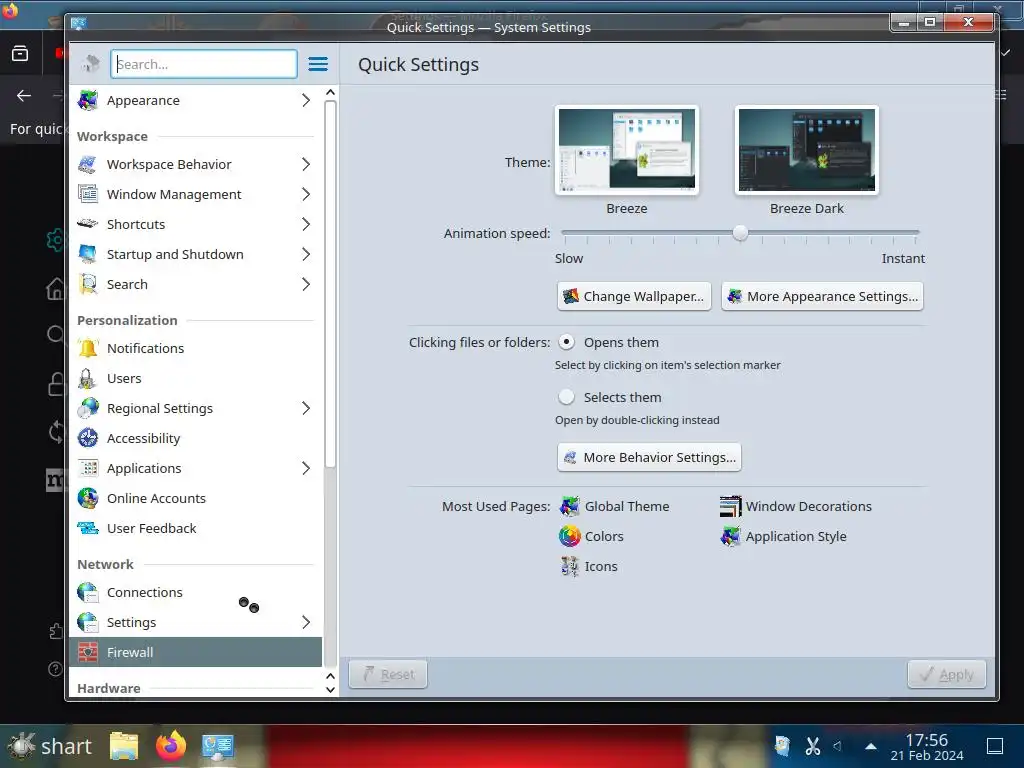Screen dimensions: 1024x768
Task: Click the volume speaker tray icon
Action: click(x=838, y=746)
